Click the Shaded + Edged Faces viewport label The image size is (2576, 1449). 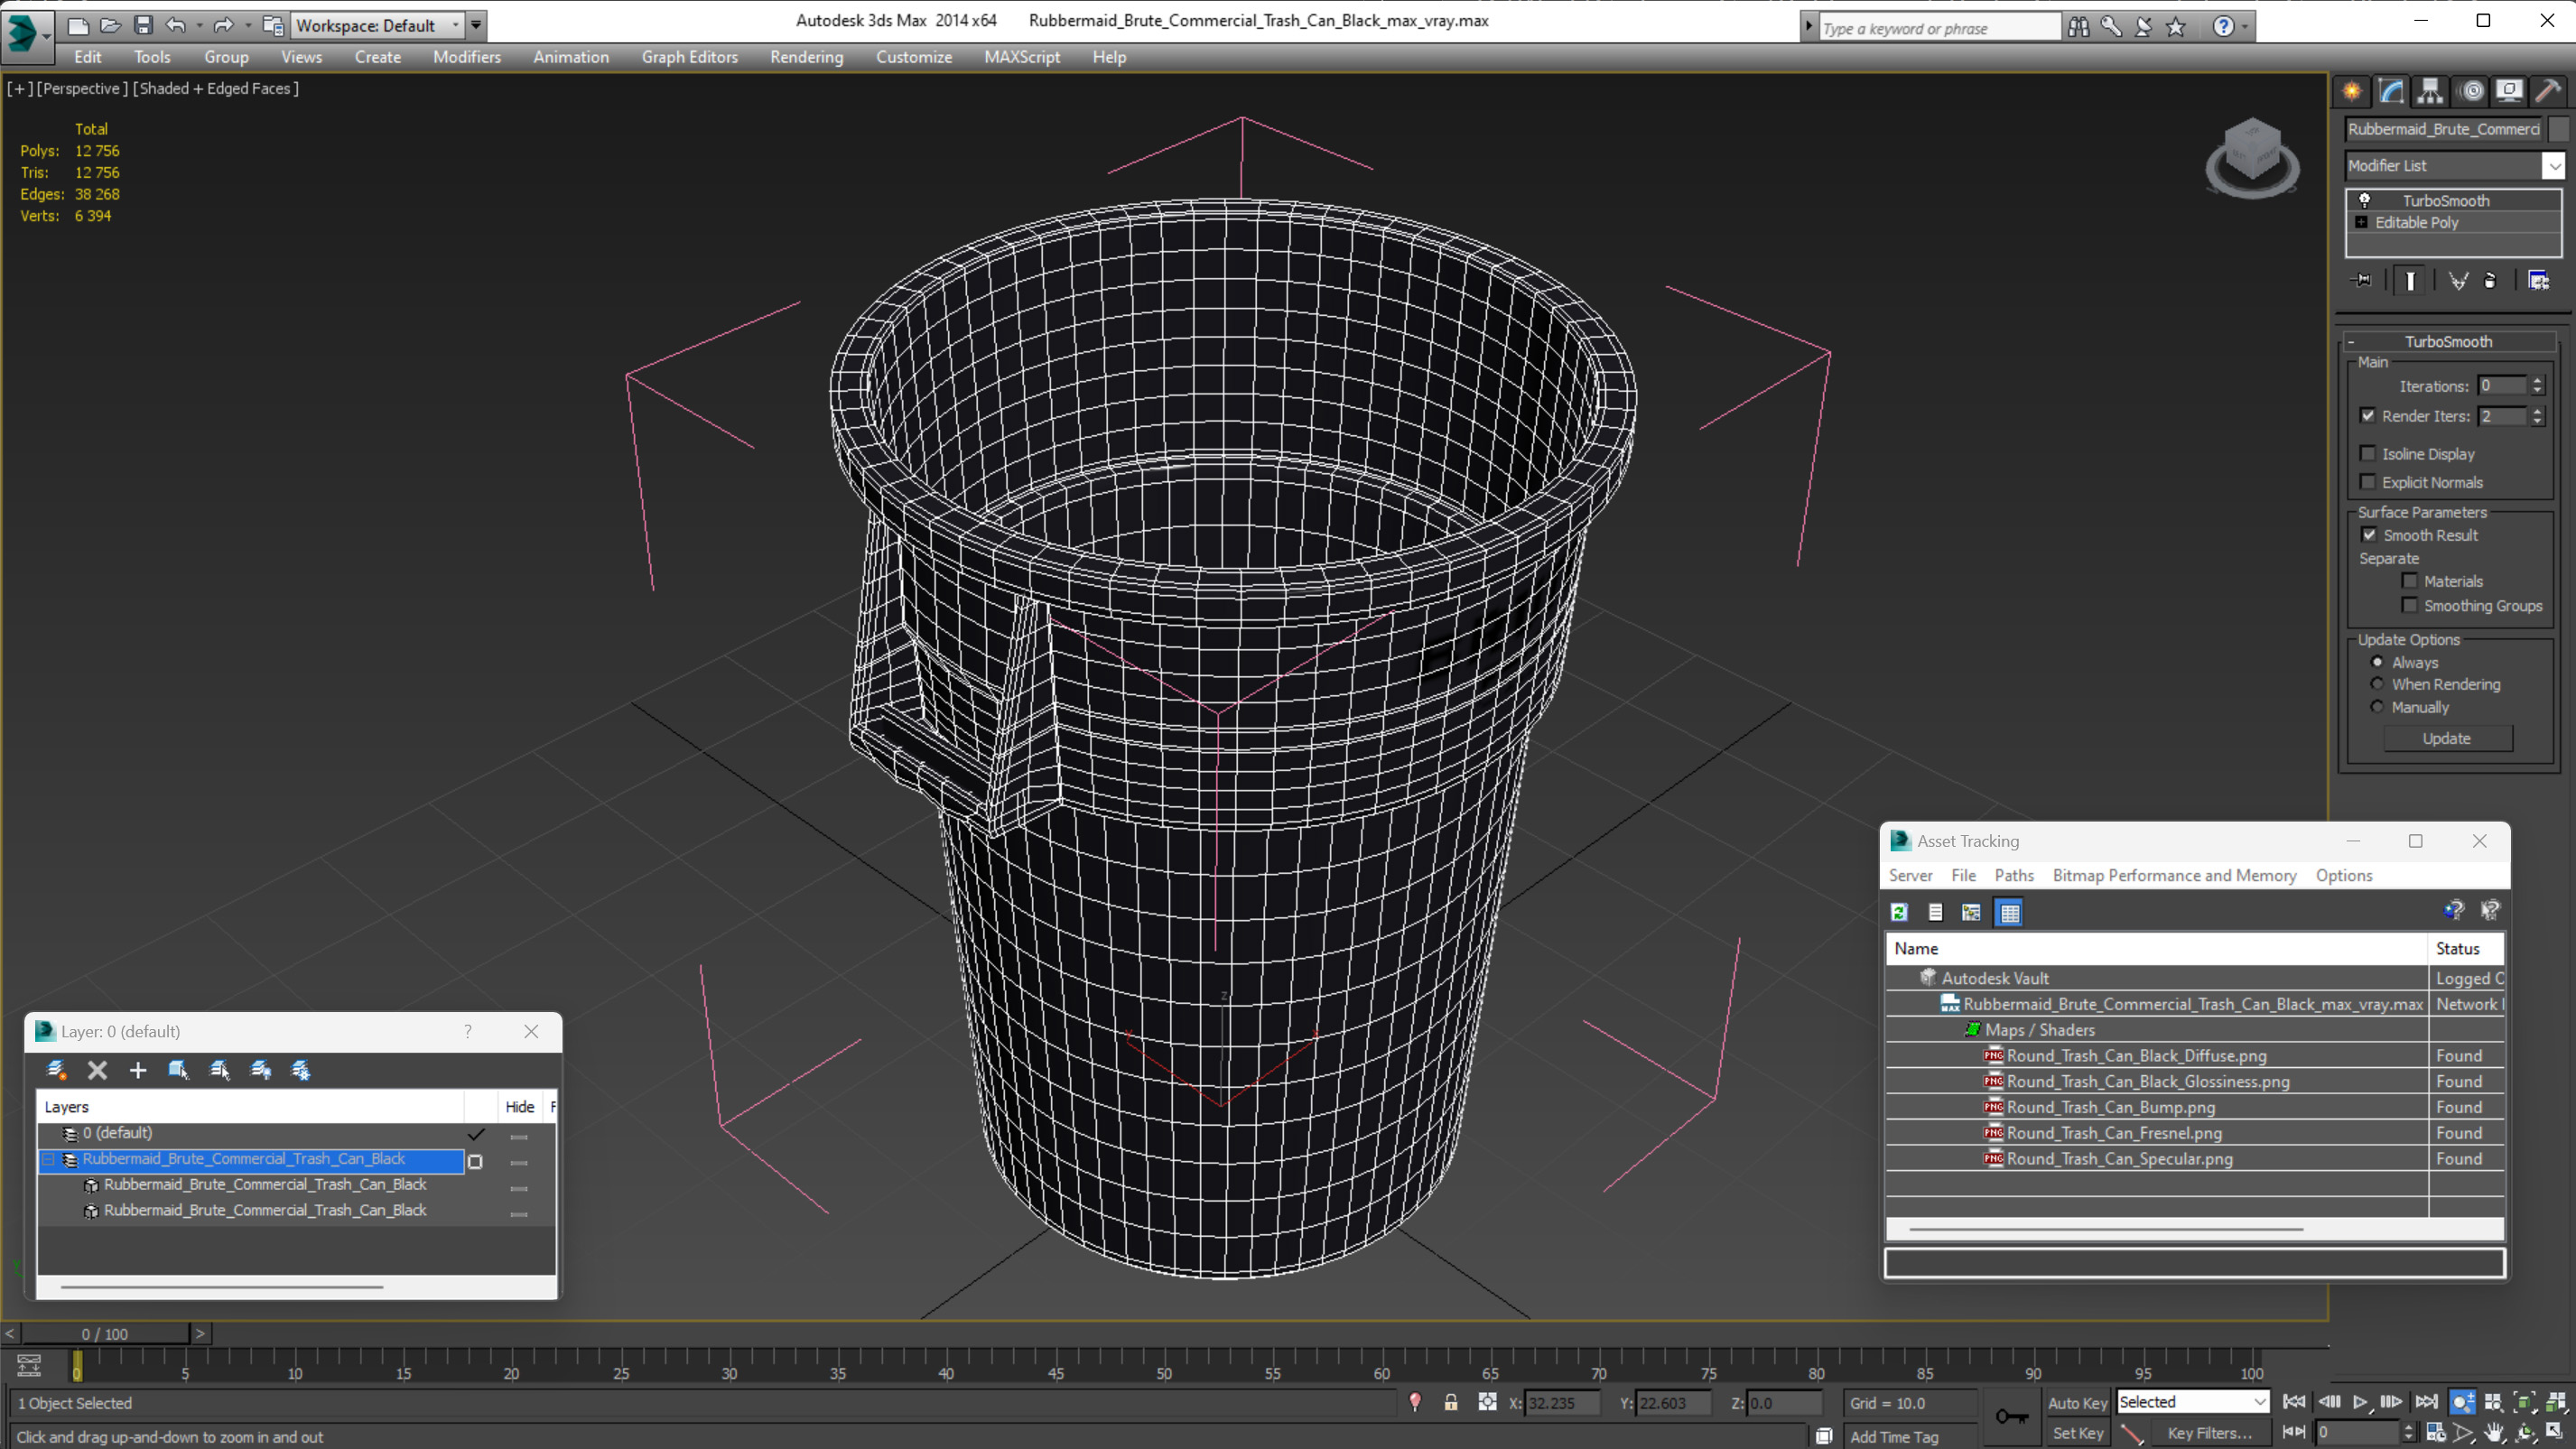coord(216,88)
